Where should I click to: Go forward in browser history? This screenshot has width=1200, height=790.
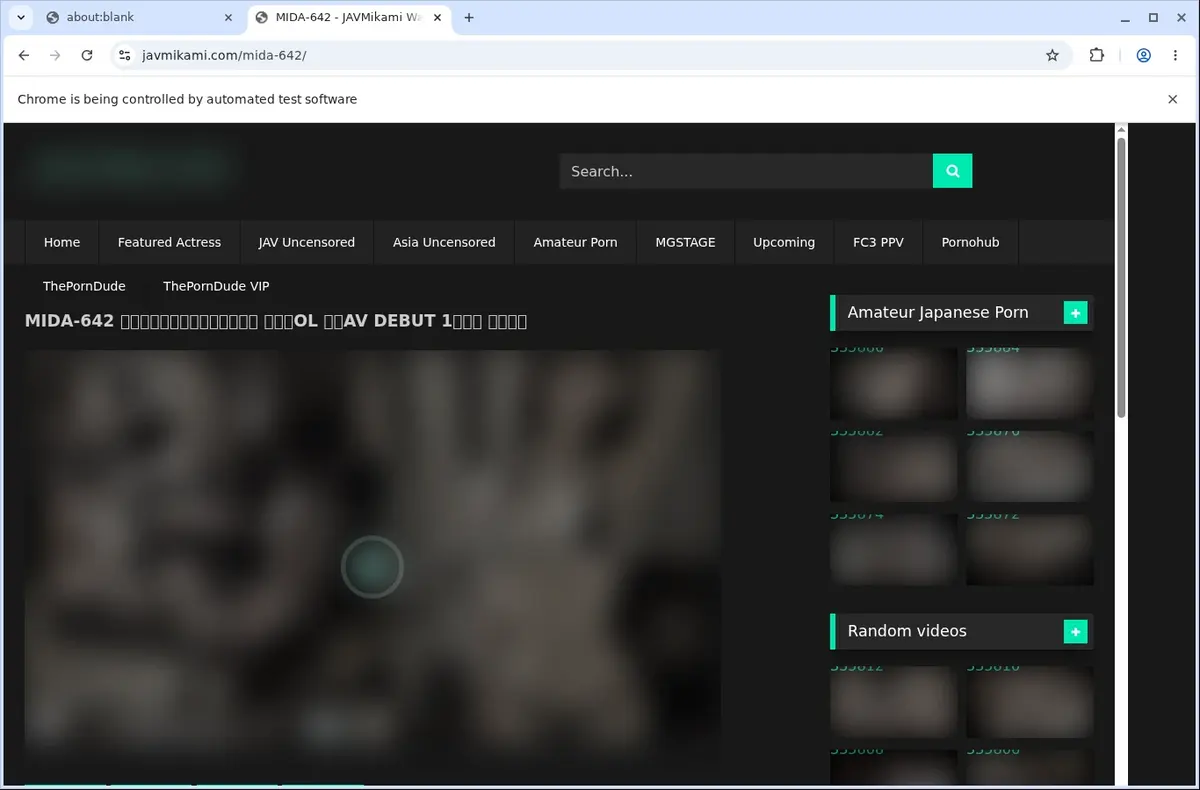[x=55, y=55]
